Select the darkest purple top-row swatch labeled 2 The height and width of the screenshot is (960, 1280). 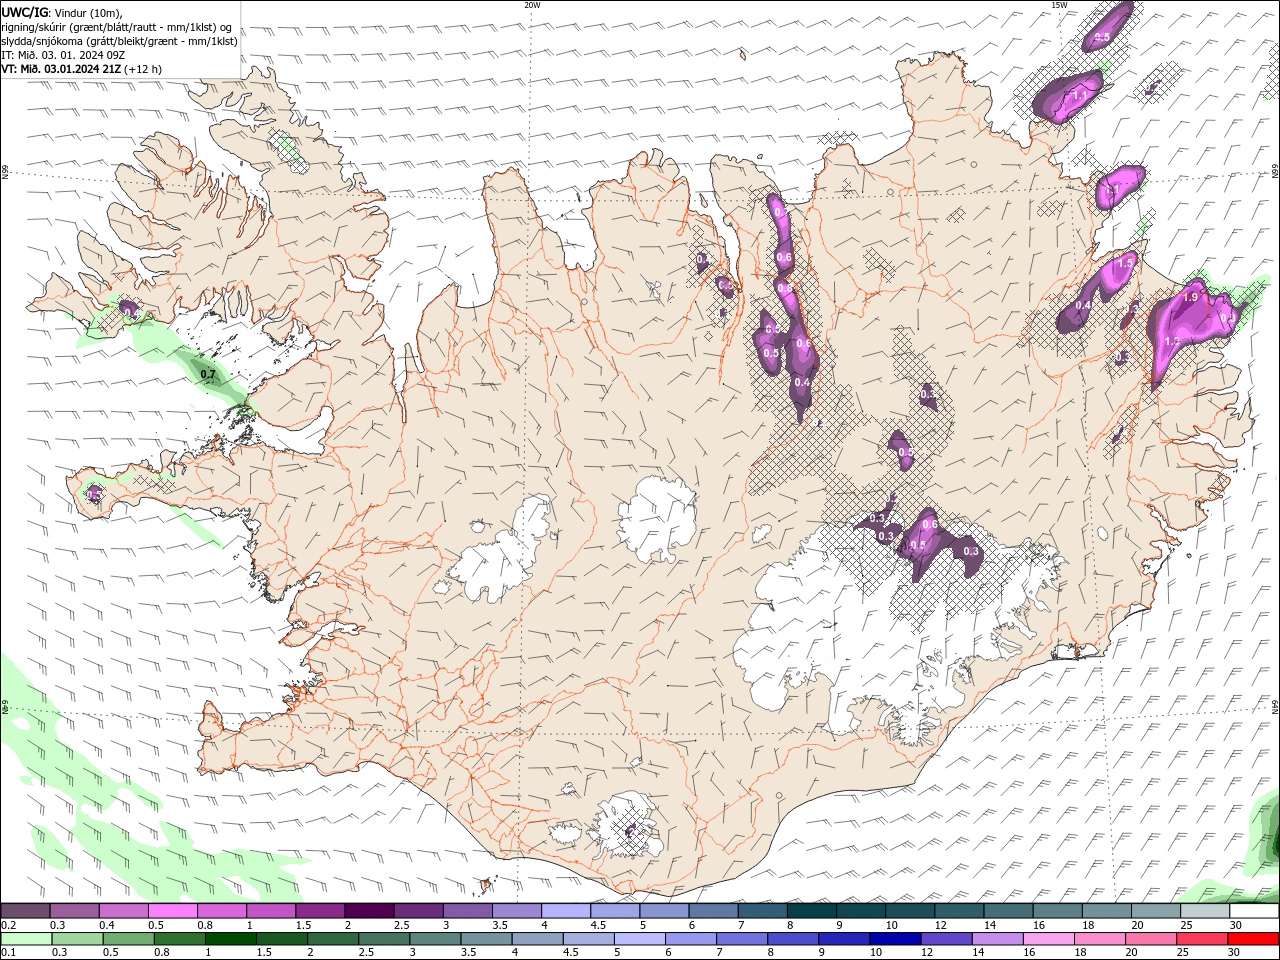point(369,911)
